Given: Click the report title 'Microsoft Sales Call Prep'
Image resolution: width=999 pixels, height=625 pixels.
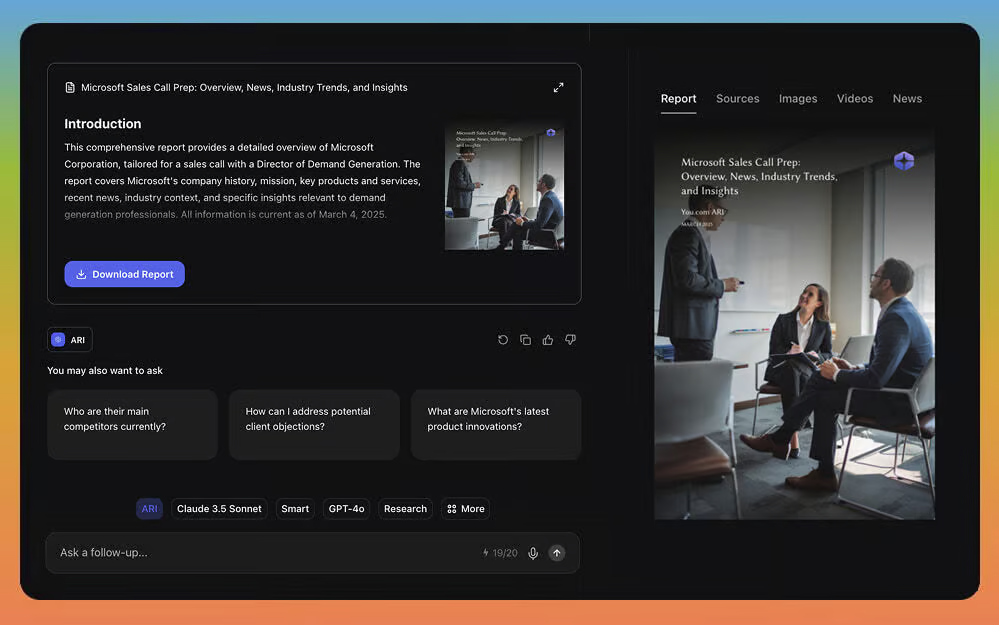Looking at the screenshot, I should (x=244, y=87).
